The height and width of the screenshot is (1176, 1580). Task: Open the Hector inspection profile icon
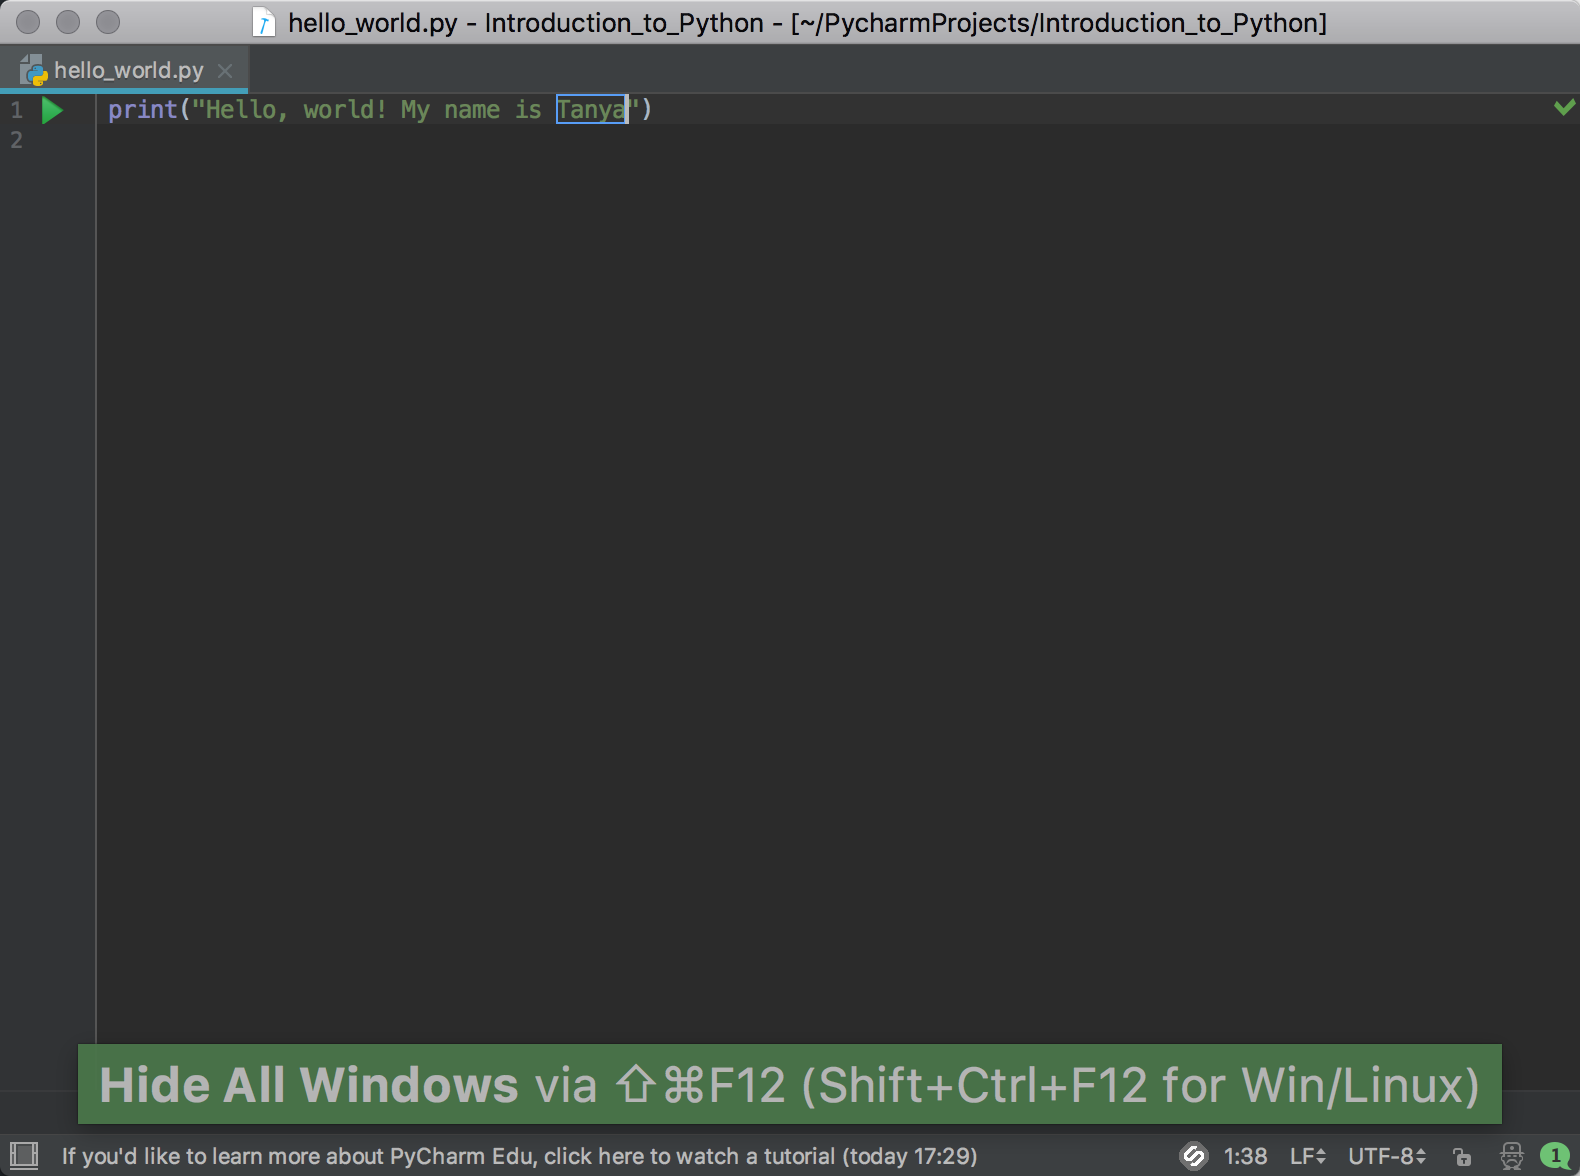coord(1512,1156)
